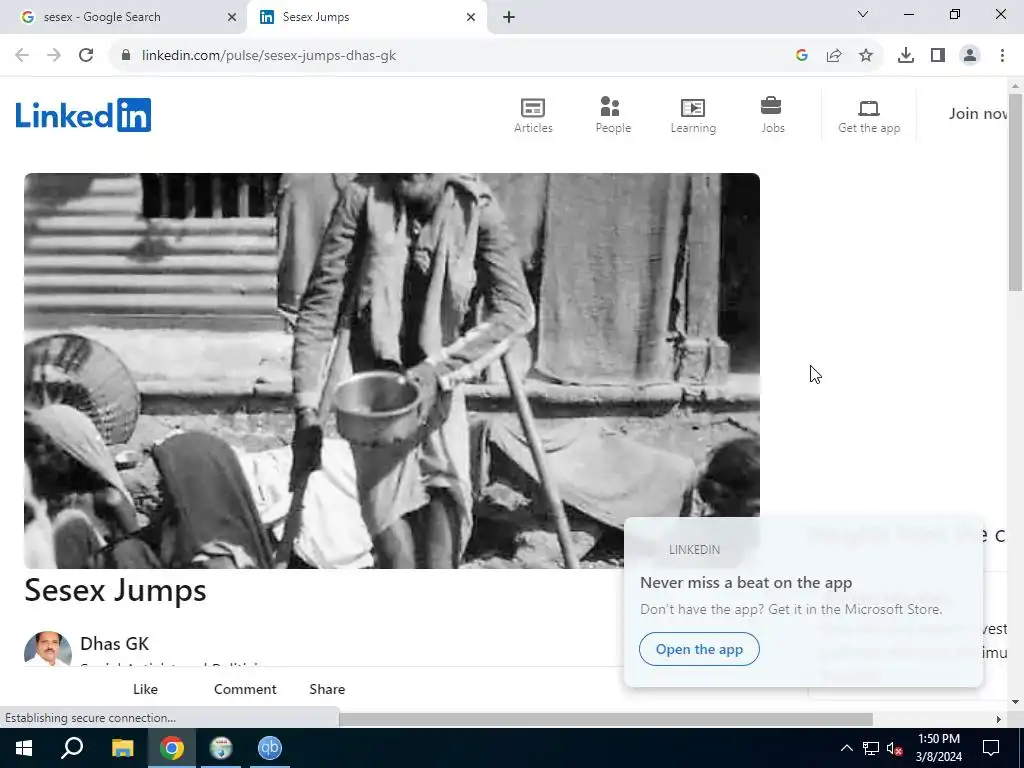This screenshot has width=1024, height=768.
Task: Click the scroll right arrow on horizontal scrollbar
Action: 998,719
